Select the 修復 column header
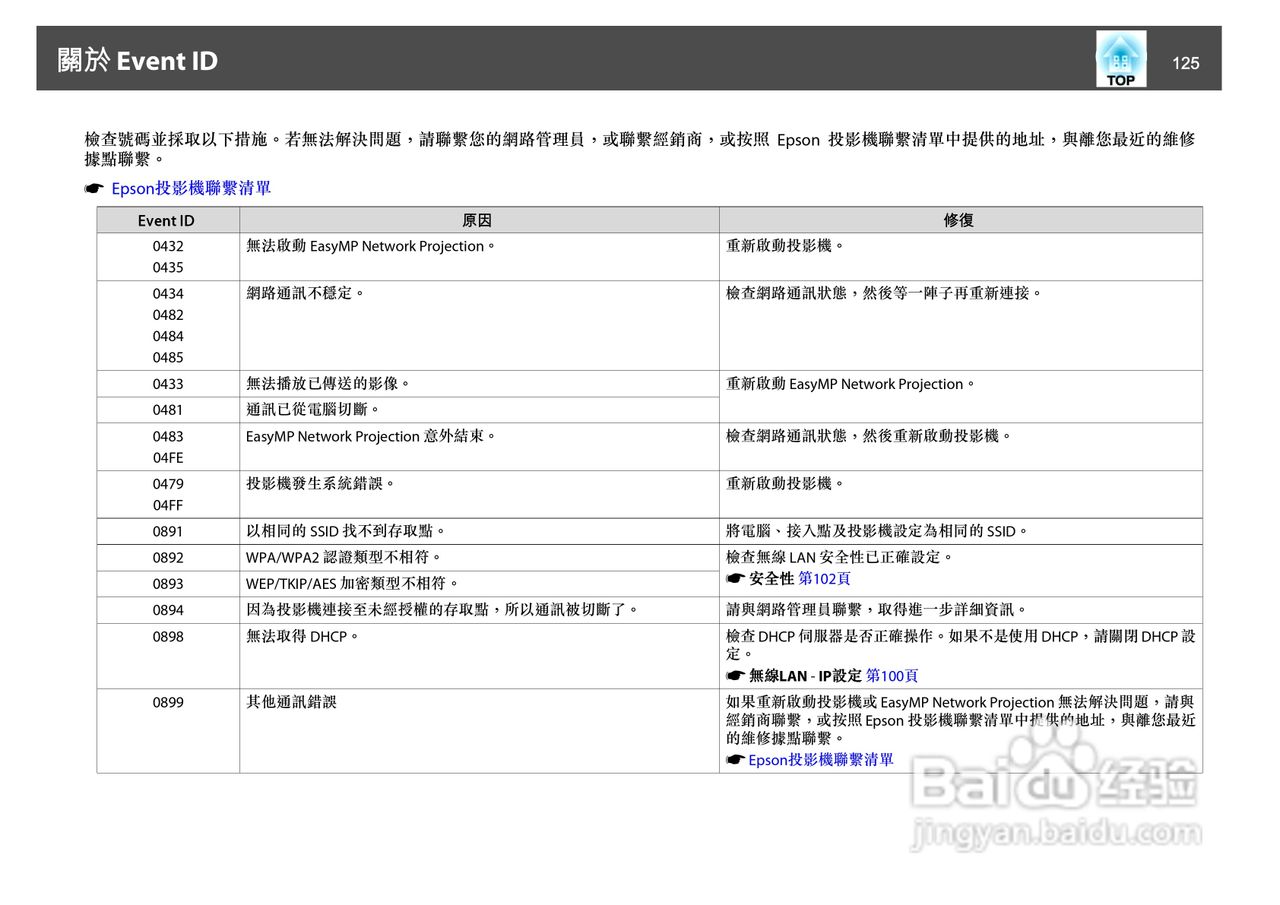This screenshot has height=905, width=1280. click(x=959, y=220)
